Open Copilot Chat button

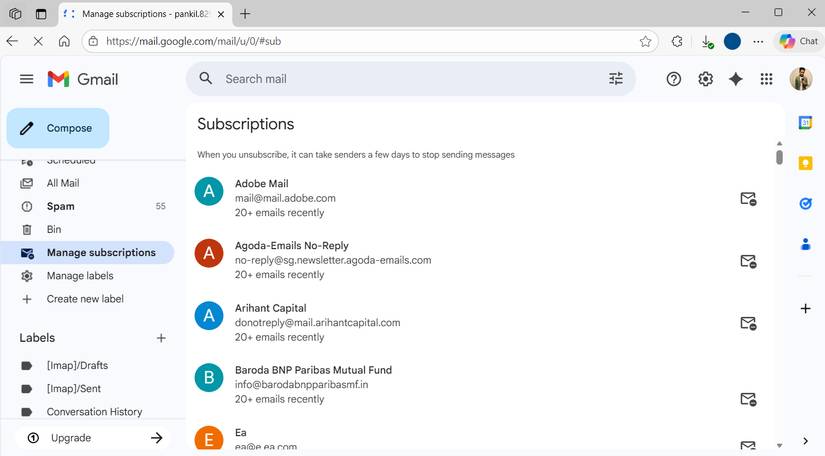pos(799,41)
